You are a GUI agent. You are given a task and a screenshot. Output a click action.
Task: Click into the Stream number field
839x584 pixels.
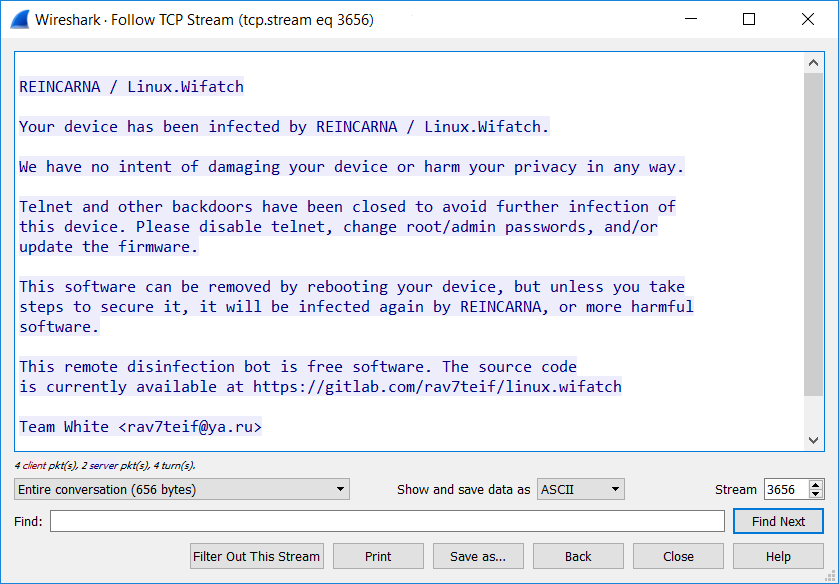[x=785, y=489]
